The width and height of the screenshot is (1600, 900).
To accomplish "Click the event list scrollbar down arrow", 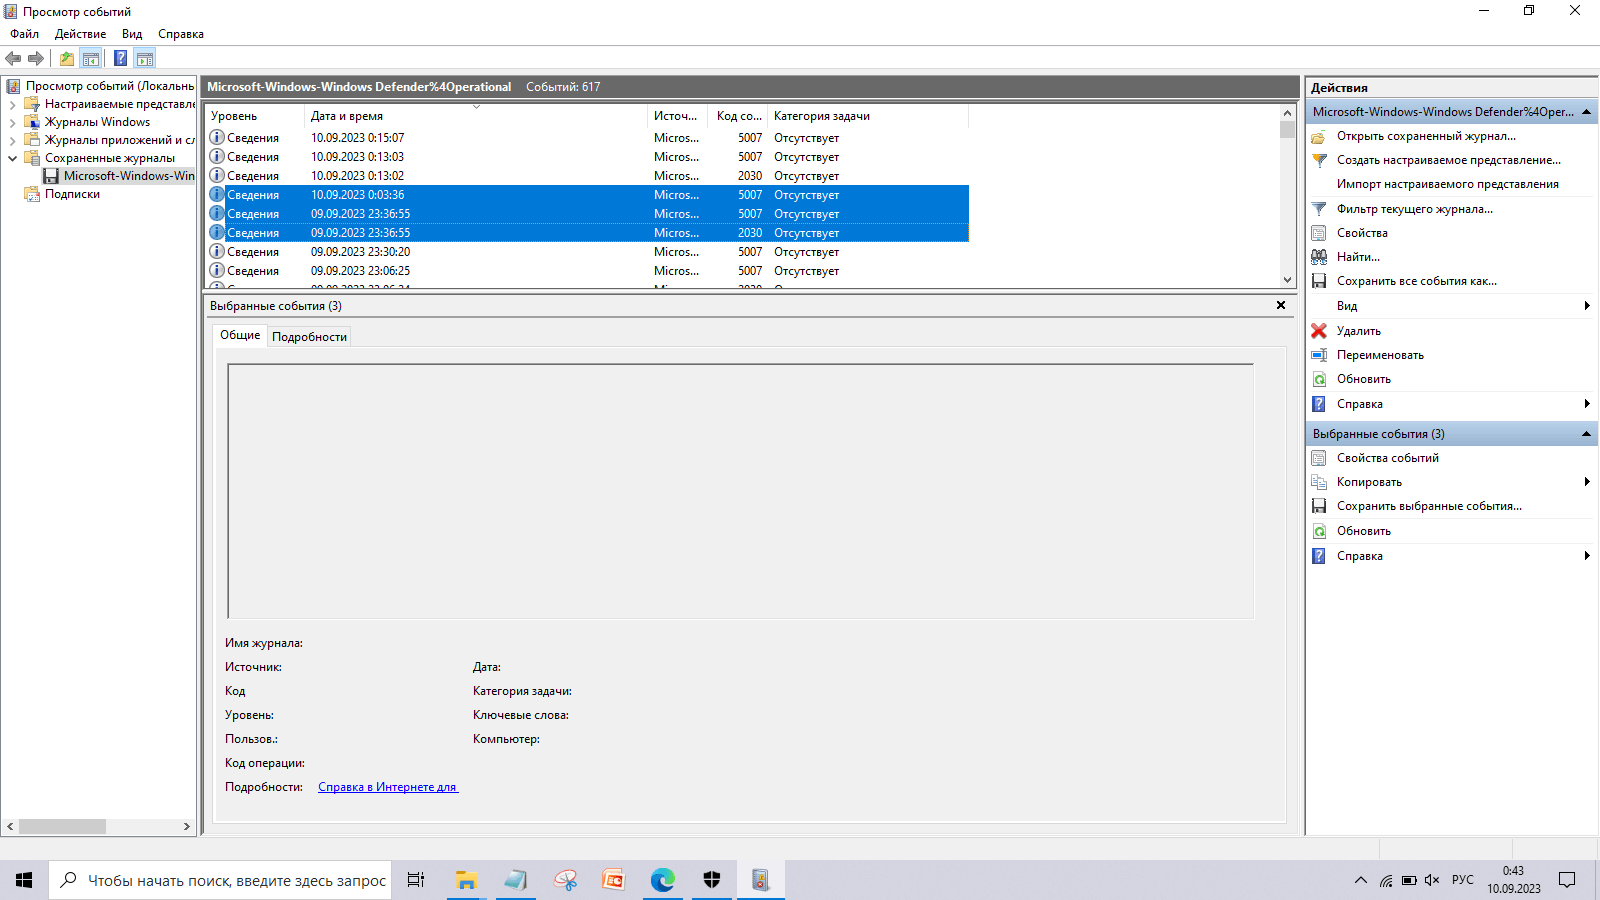I will (x=1287, y=280).
